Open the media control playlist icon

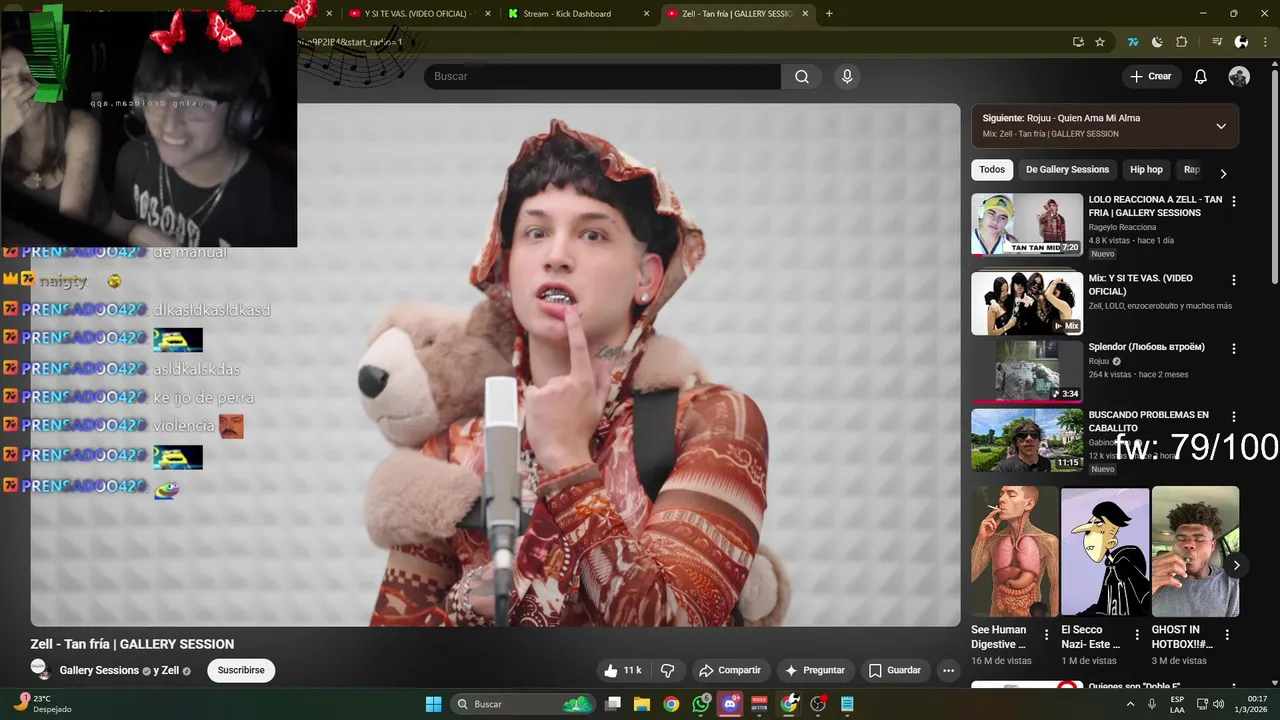tap(1217, 42)
